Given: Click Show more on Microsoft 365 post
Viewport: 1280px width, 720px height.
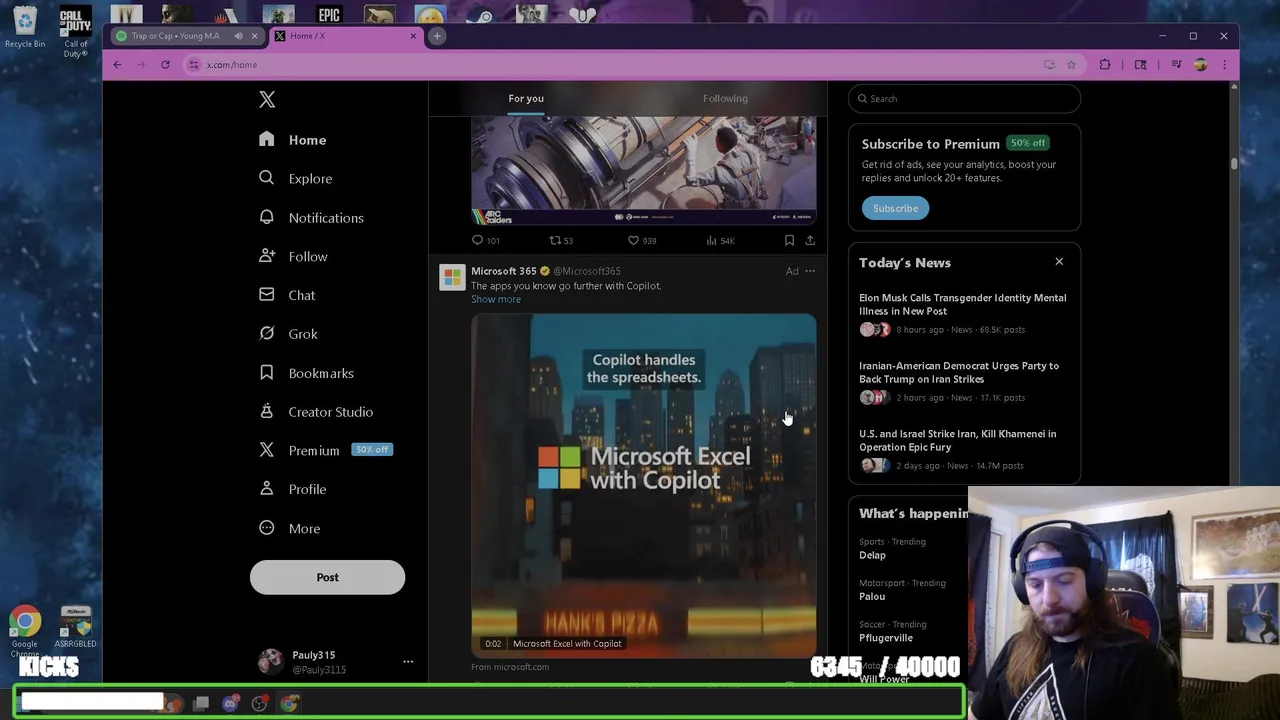Looking at the screenshot, I should coord(496,299).
